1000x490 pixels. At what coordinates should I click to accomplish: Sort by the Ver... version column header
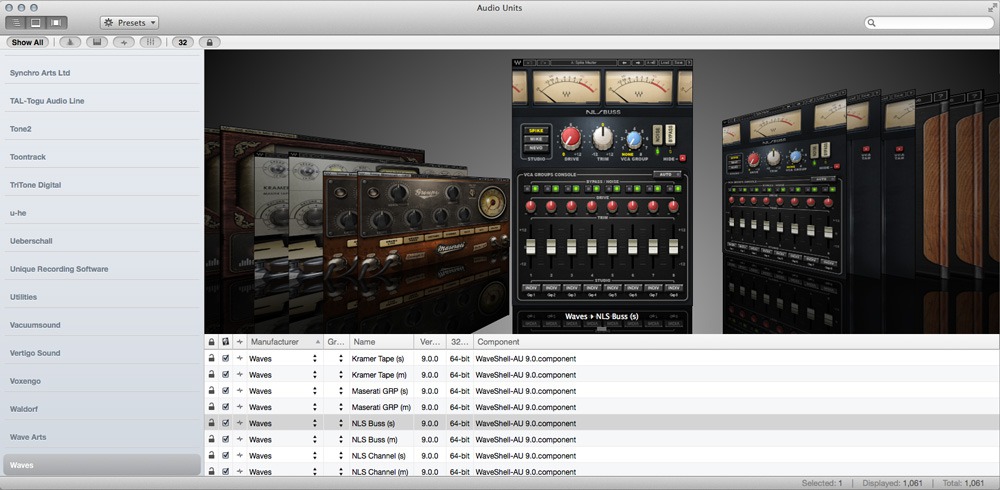pyautogui.click(x=430, y=342)
